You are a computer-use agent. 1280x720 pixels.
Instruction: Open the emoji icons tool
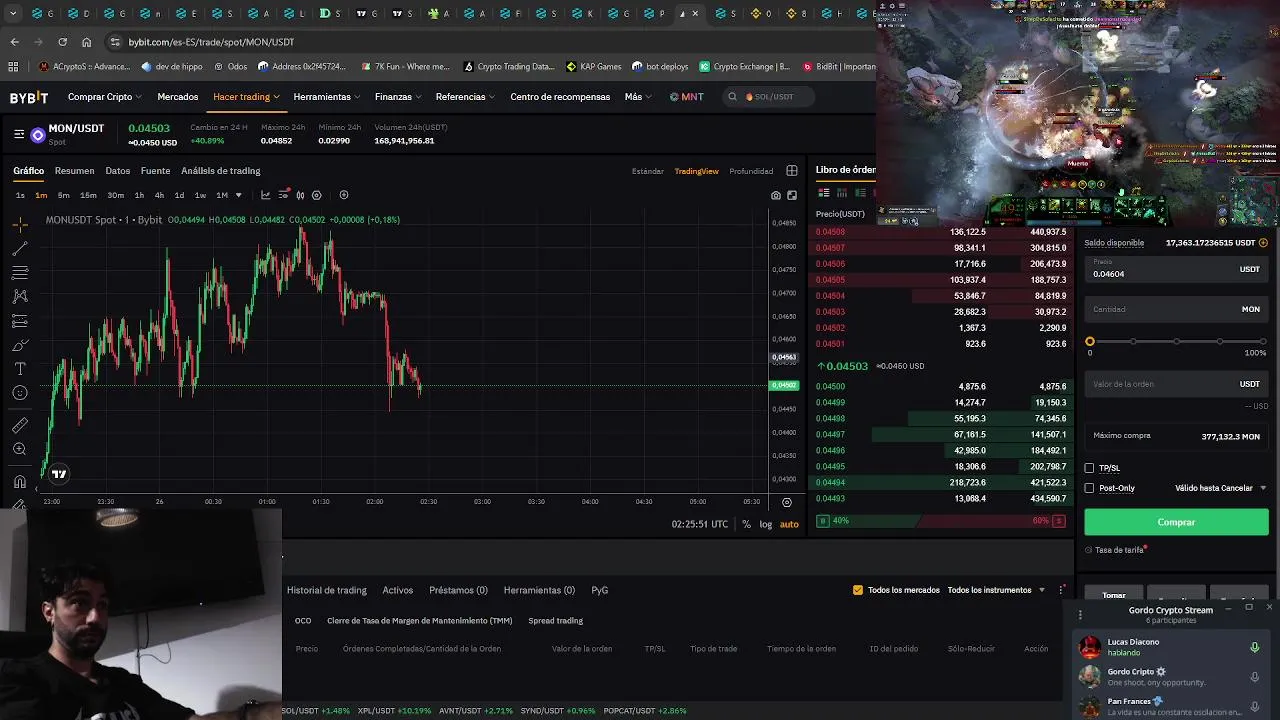coord(20,393)
